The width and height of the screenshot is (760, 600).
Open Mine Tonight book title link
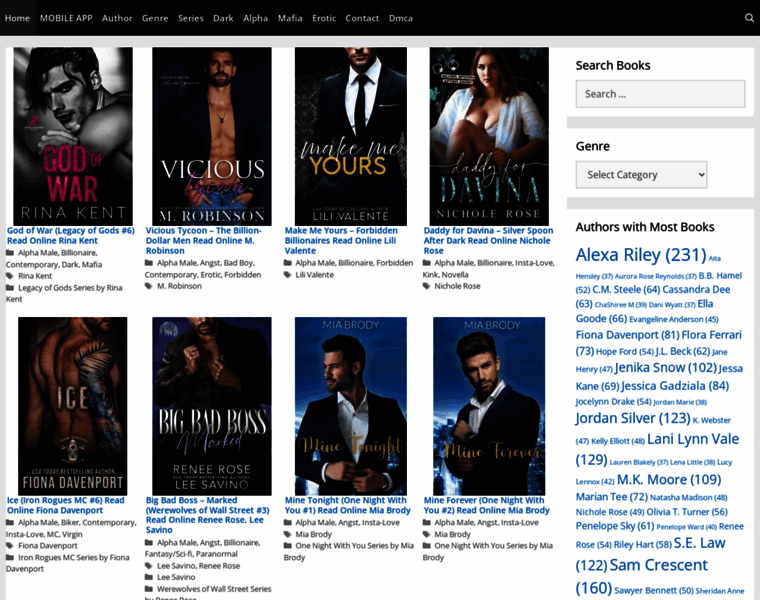click(345, 505)
